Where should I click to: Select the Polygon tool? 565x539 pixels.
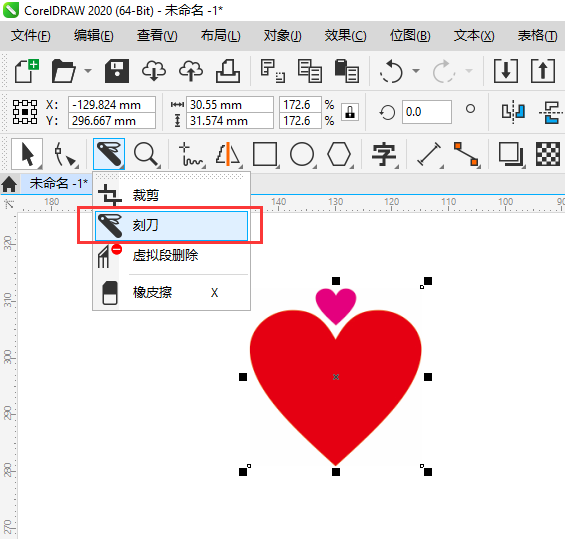pyautogui.click(x=339, y=154)
